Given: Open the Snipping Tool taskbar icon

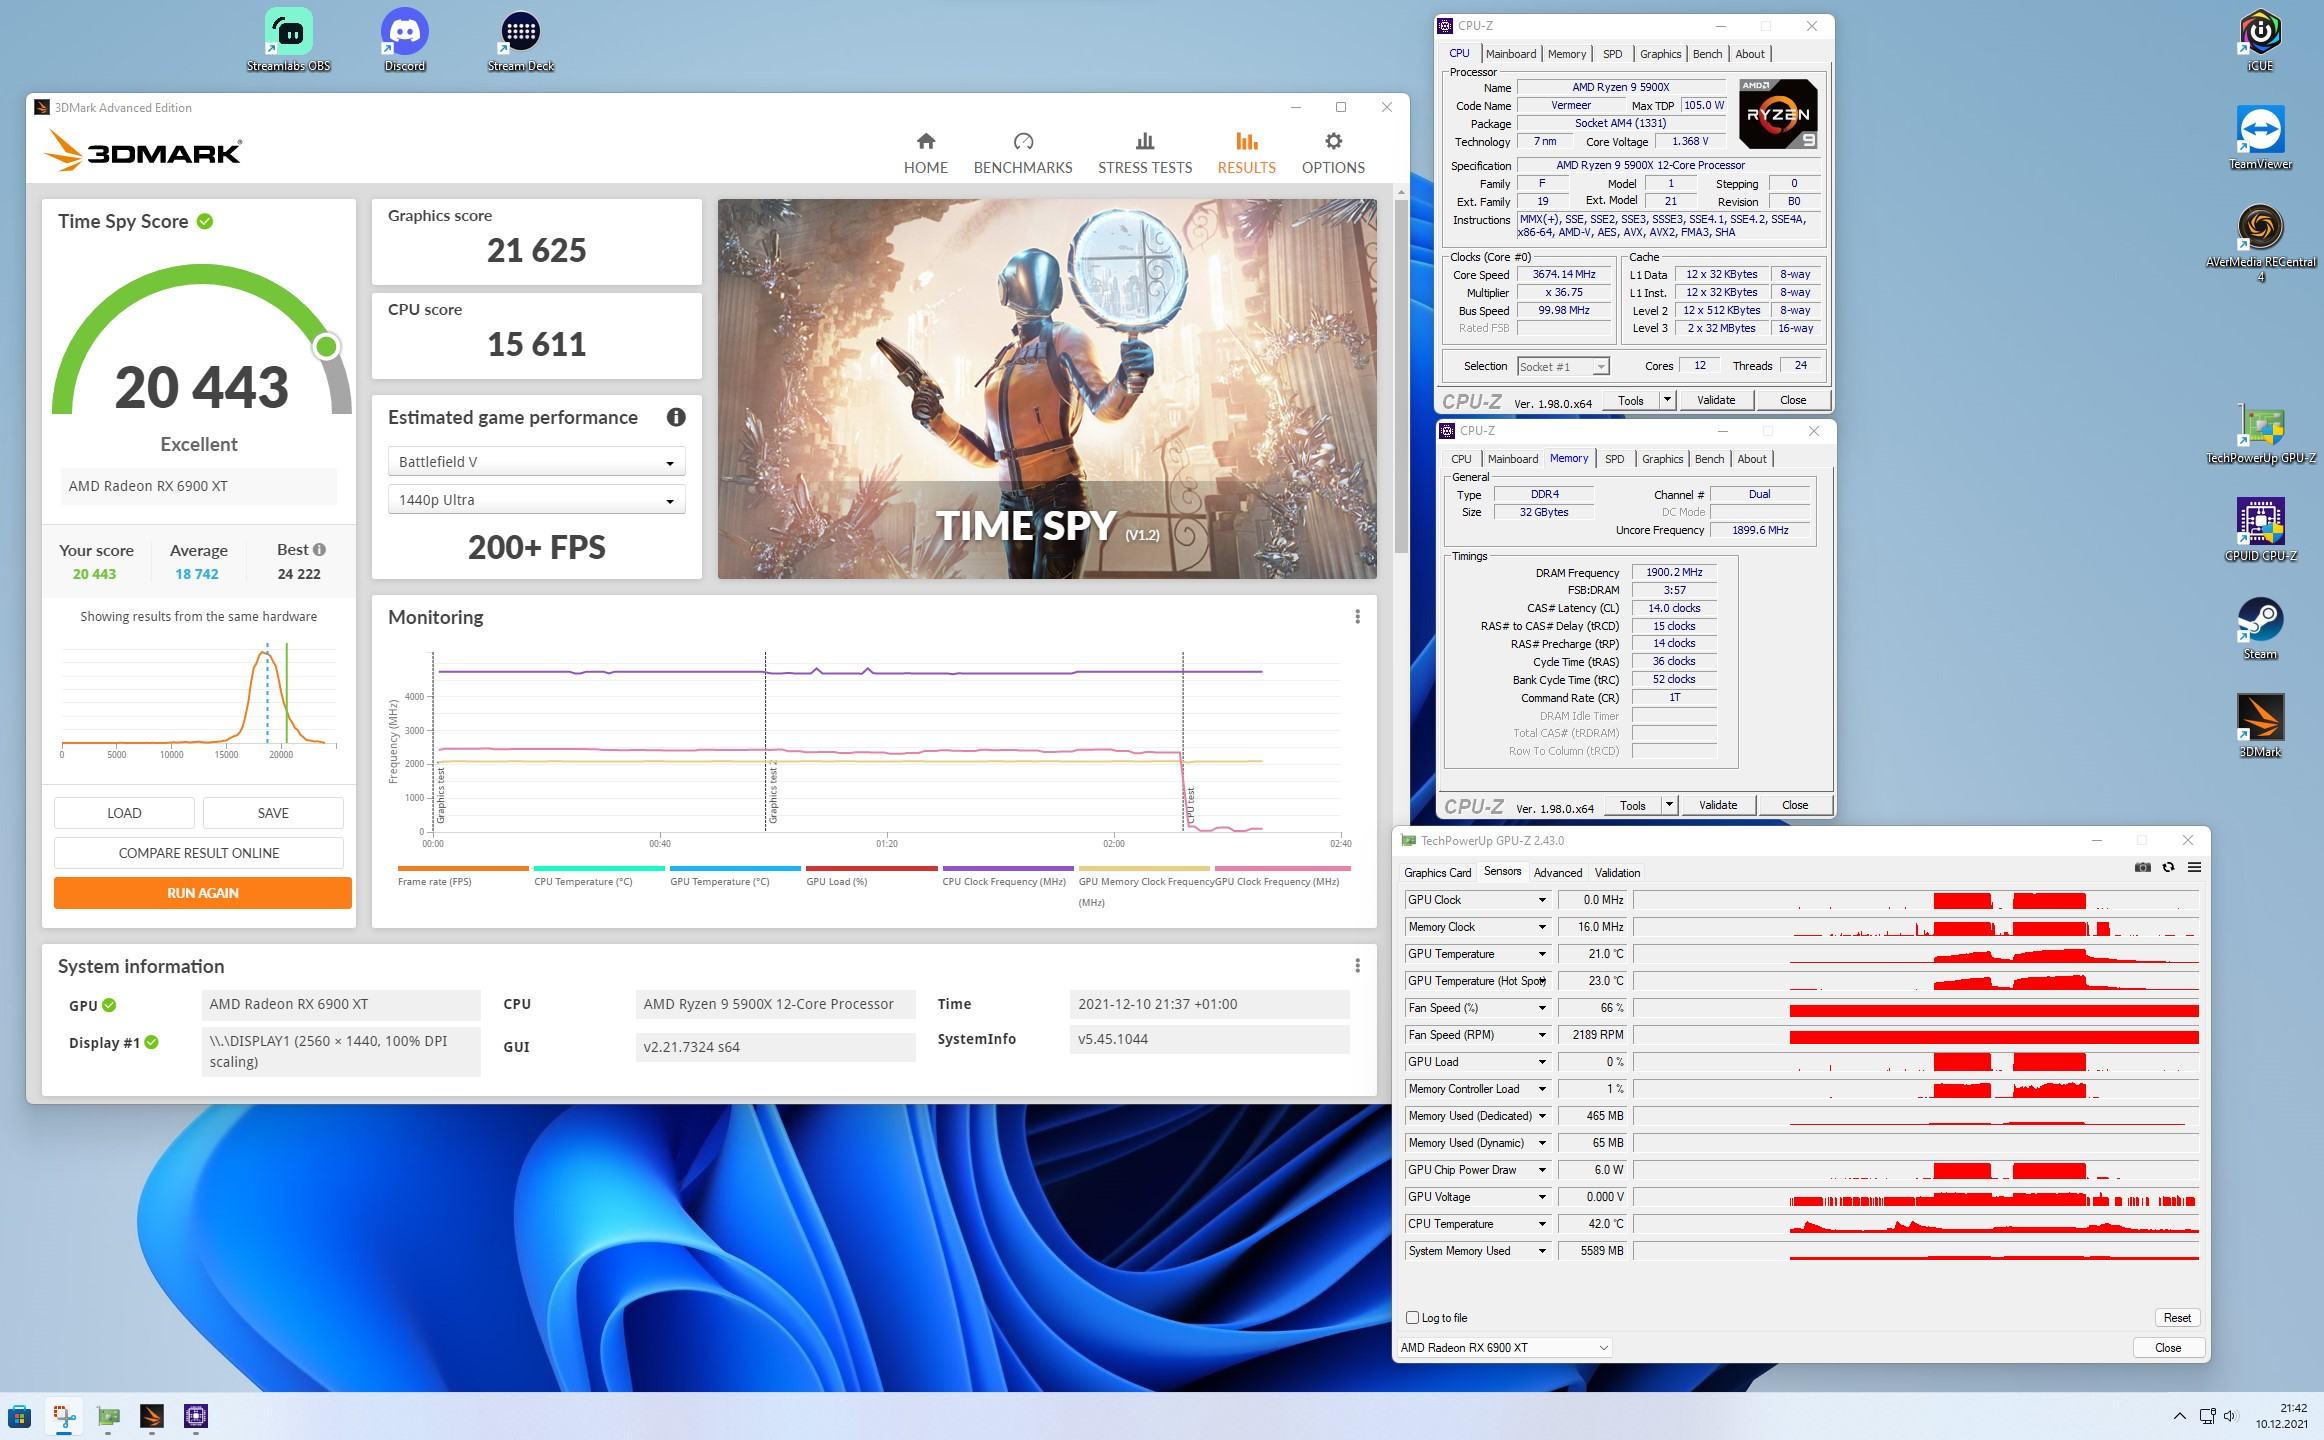Looking at the screenshot, I should [64, 1416].
